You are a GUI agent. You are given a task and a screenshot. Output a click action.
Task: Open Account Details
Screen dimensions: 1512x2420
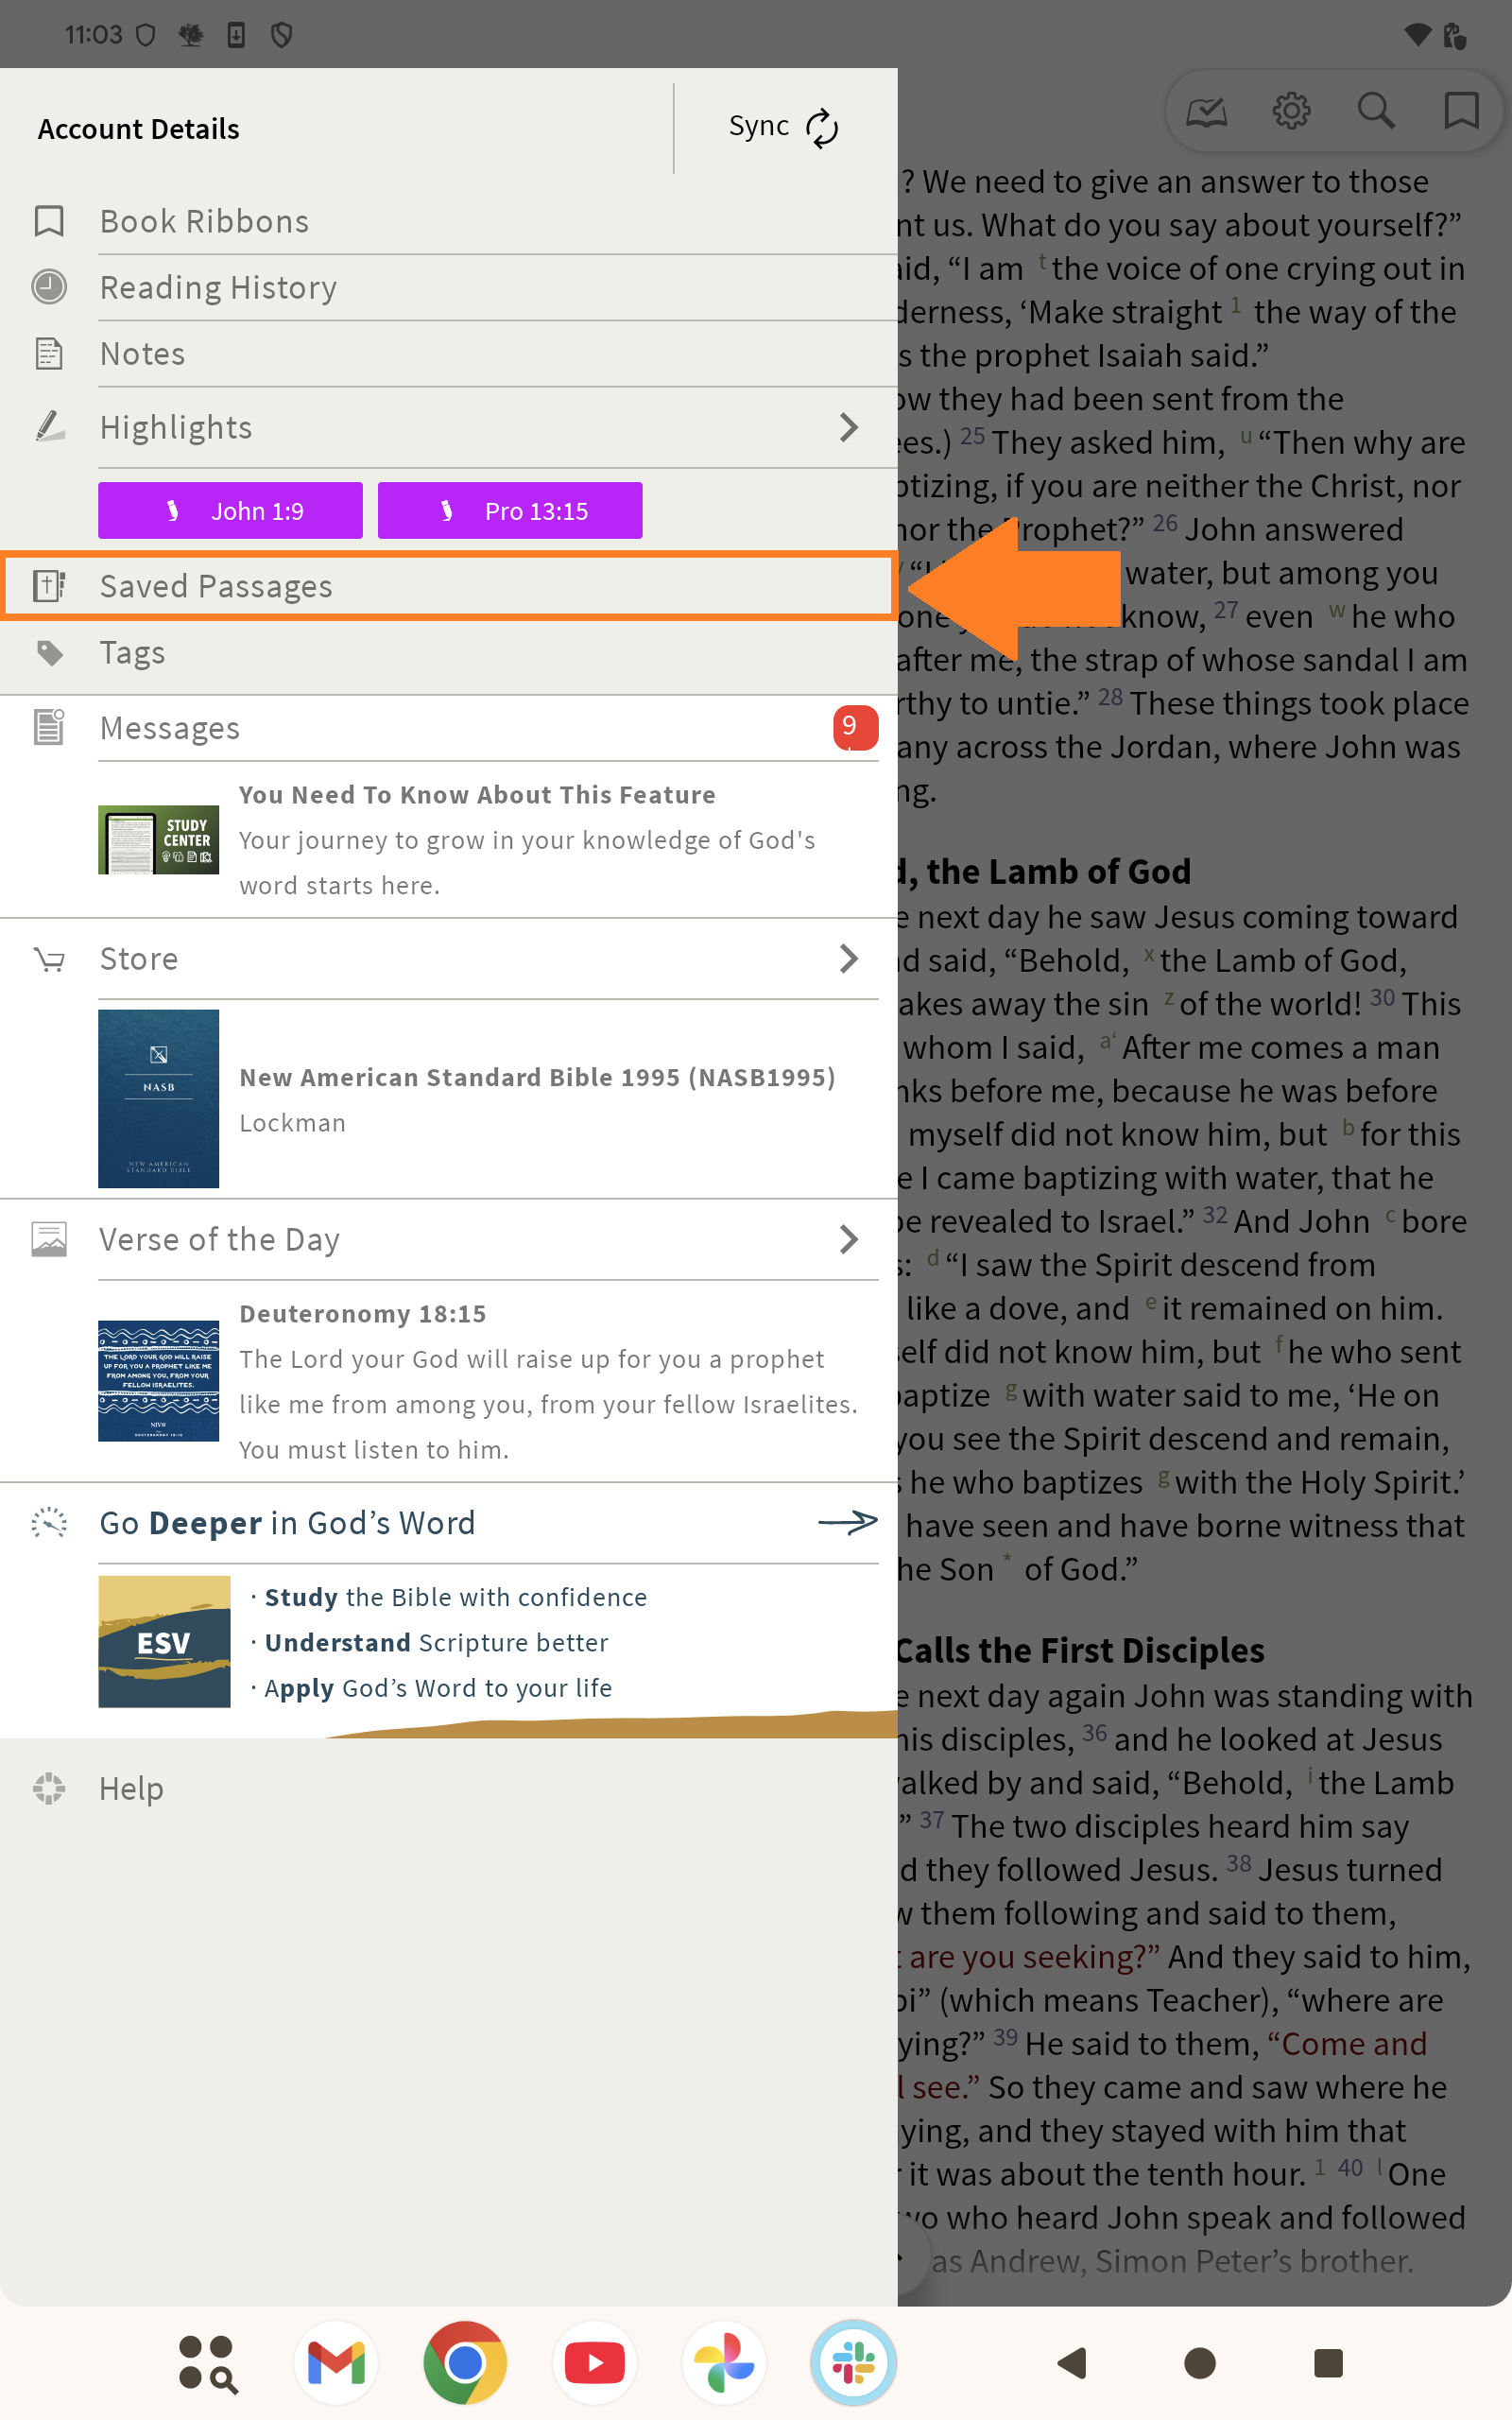pyautogui.click(x=139, y=129)
